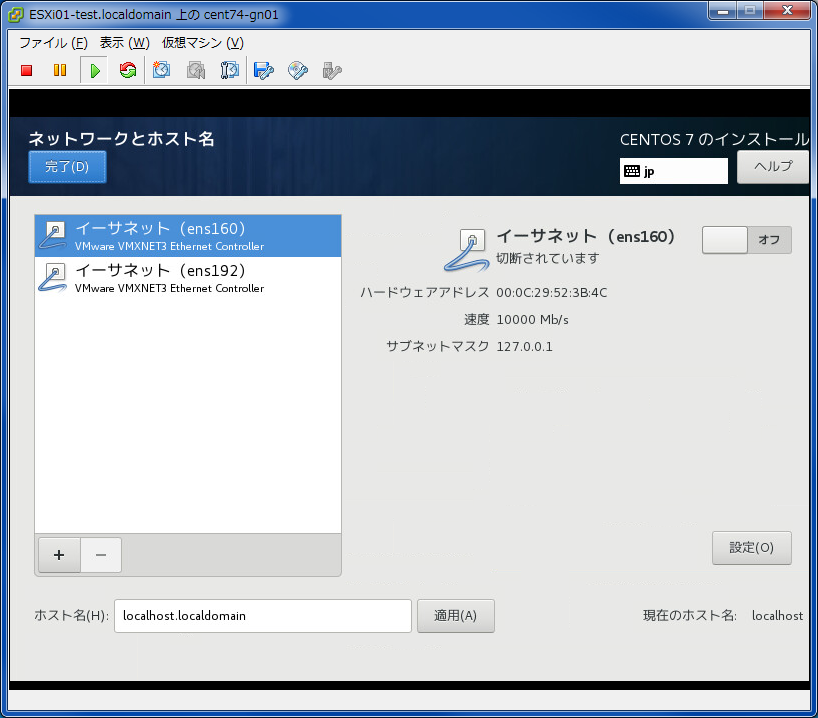Click the subnet mask value 127.0.0.1
Image resolution: width=818 pixels, height=718 pixels.
524,347
